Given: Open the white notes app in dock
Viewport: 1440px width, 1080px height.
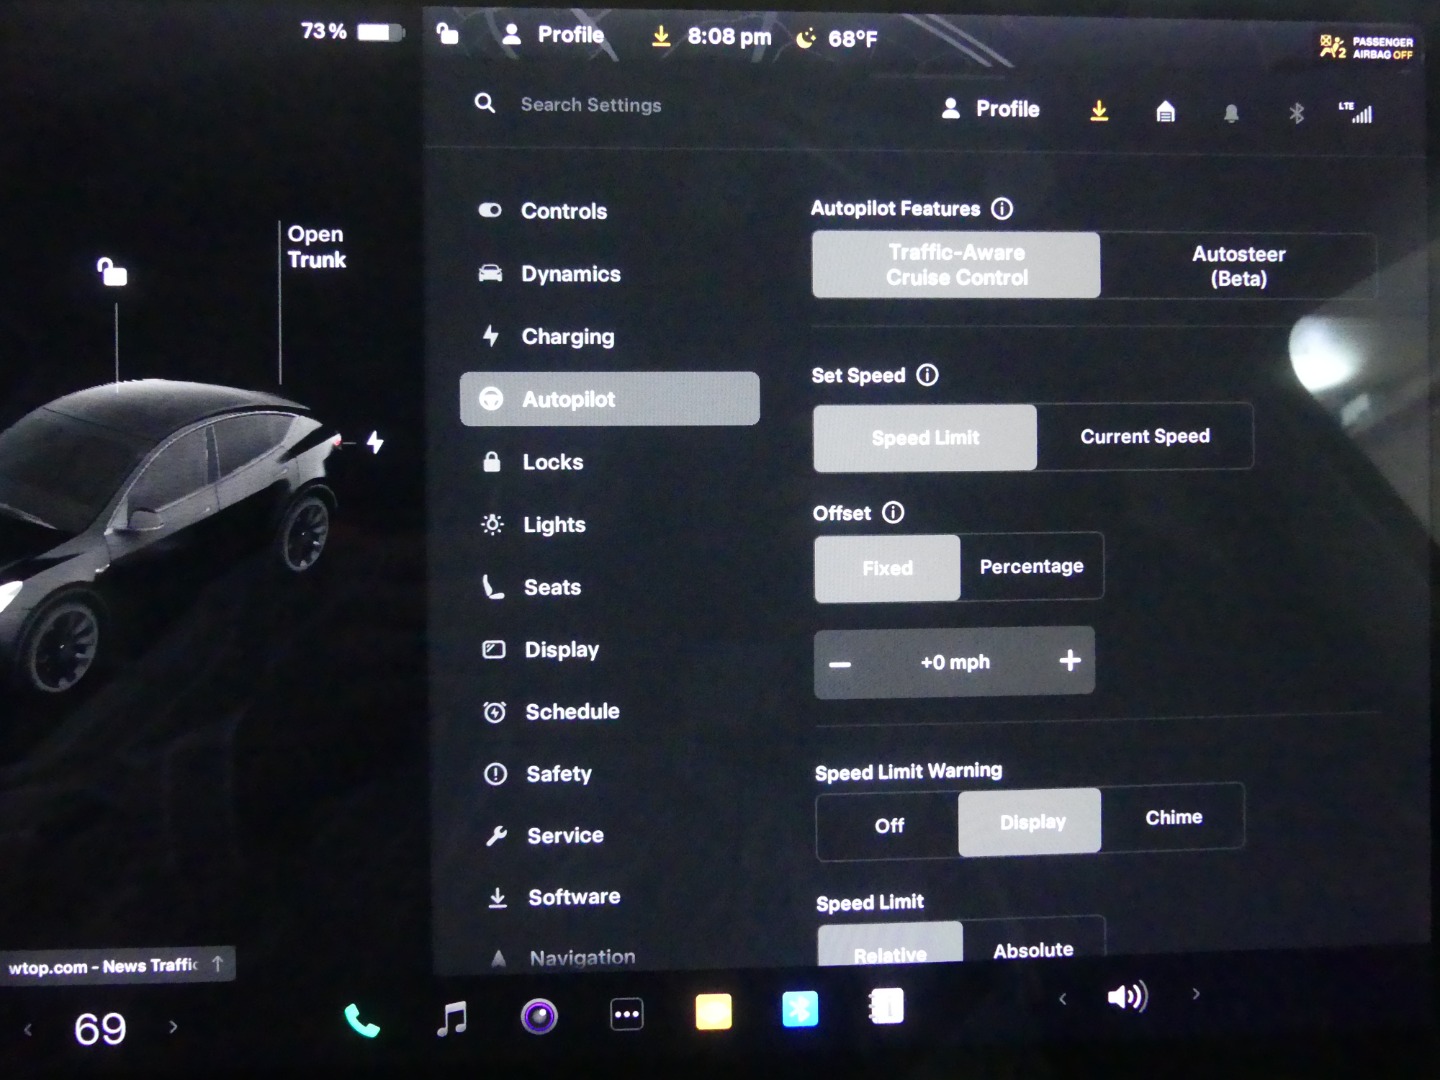Looking at the screenshot, I should click(886, 1006).
